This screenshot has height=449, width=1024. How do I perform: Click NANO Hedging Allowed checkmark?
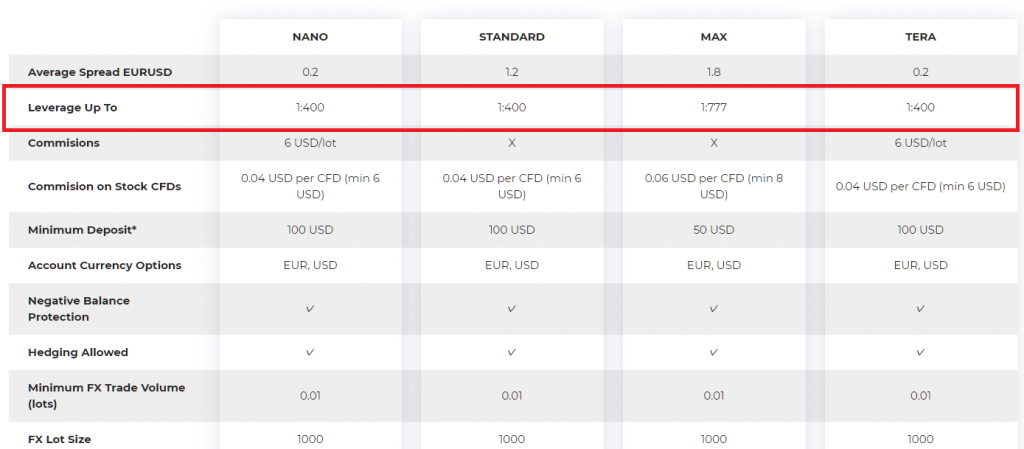(310, 352)
